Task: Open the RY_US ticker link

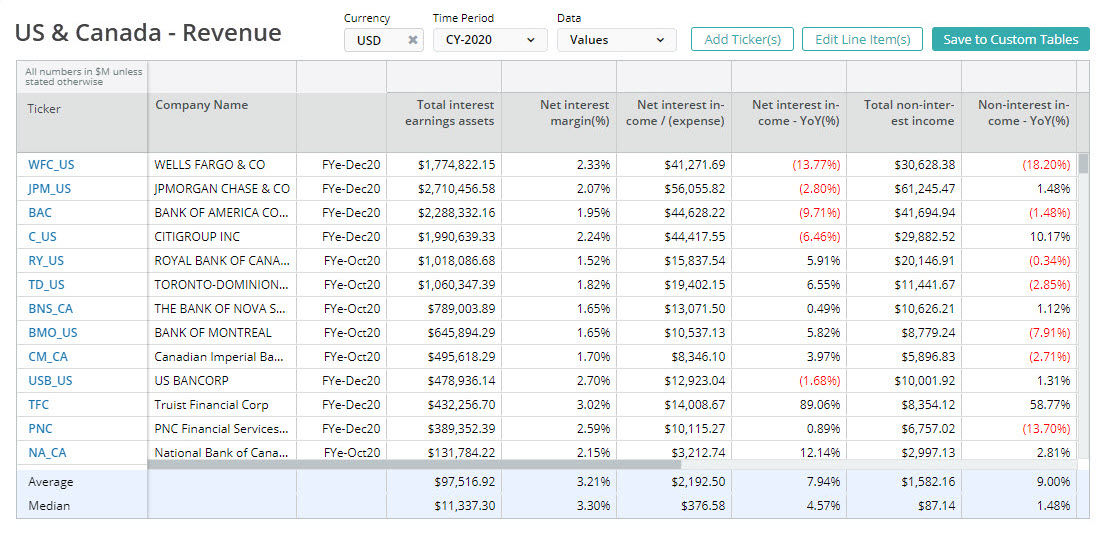Action: pos(46,261)
